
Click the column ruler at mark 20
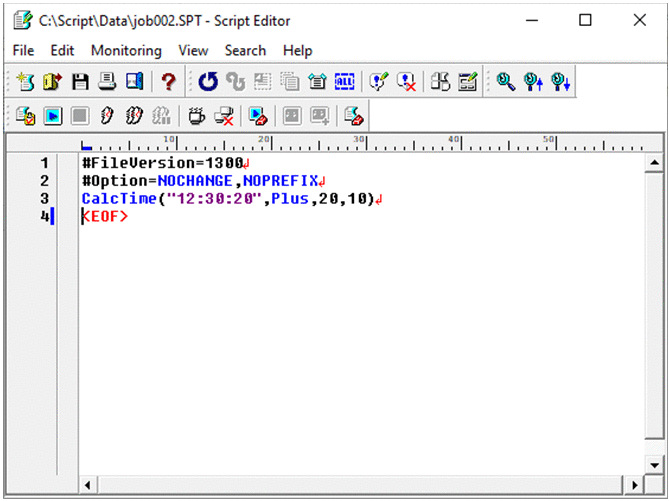[x=264, y=139]
